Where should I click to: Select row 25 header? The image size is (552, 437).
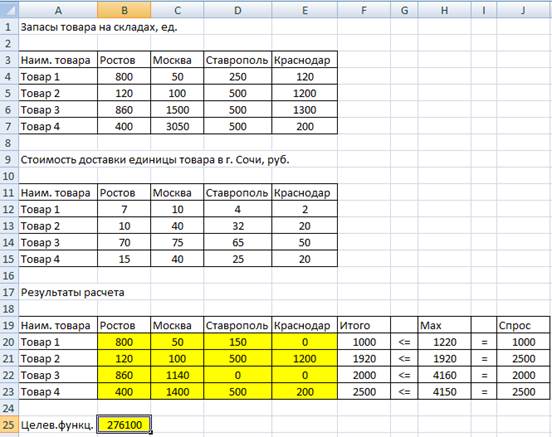point(9,425)
